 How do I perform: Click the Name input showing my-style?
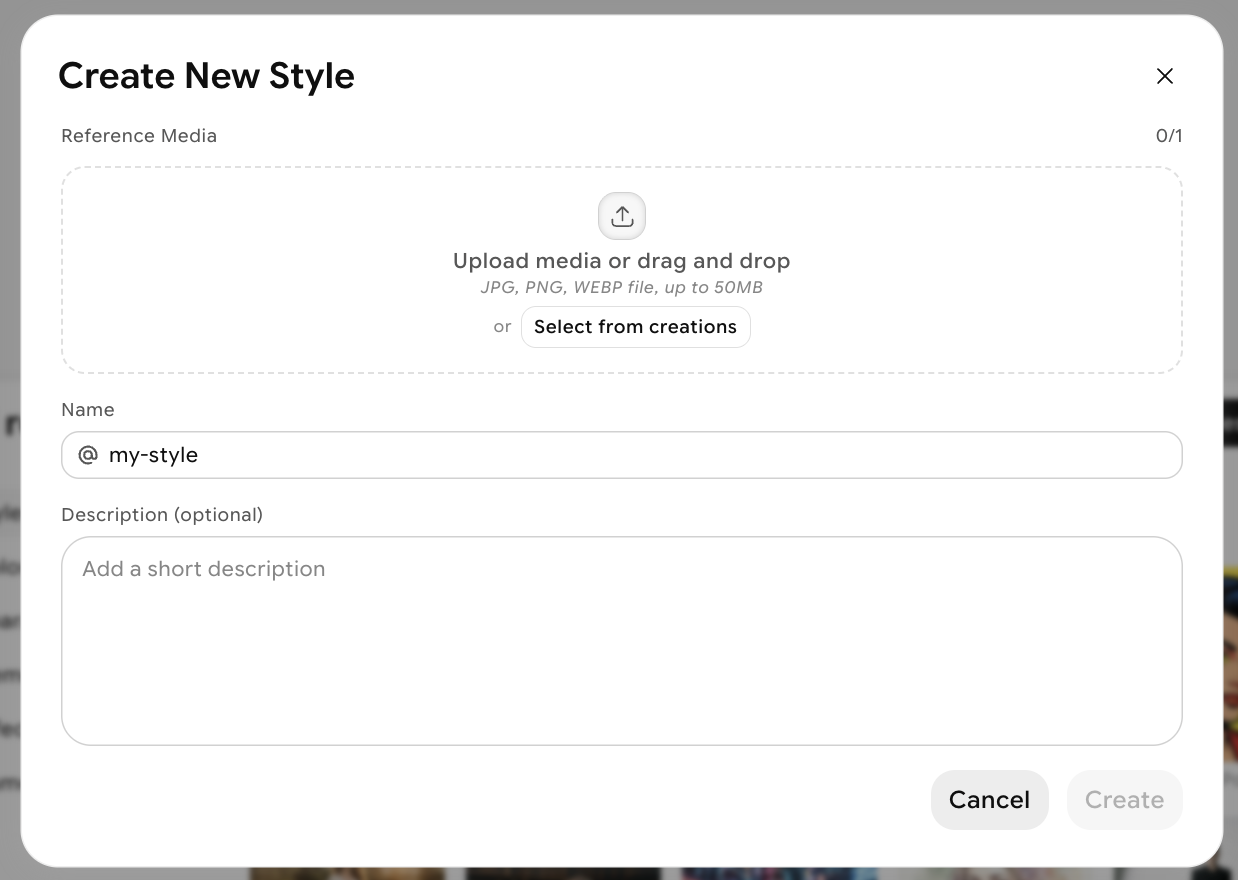tap(400, 455)
